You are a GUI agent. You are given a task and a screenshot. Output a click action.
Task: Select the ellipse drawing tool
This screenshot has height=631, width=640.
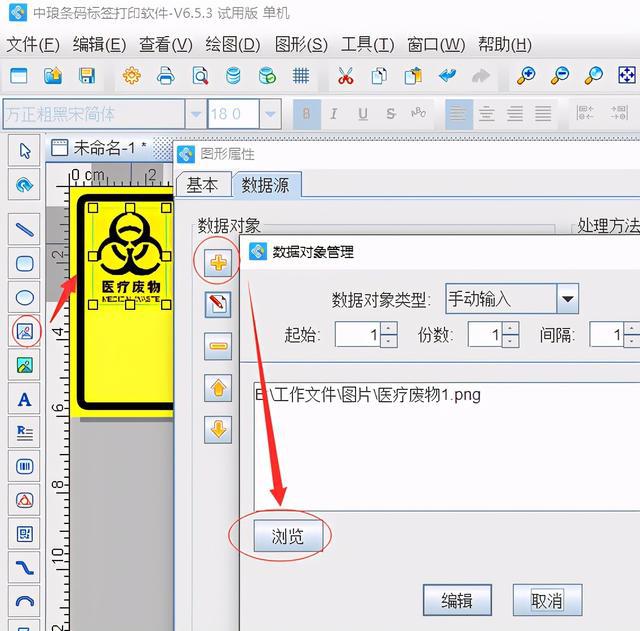tap(24, 298)
